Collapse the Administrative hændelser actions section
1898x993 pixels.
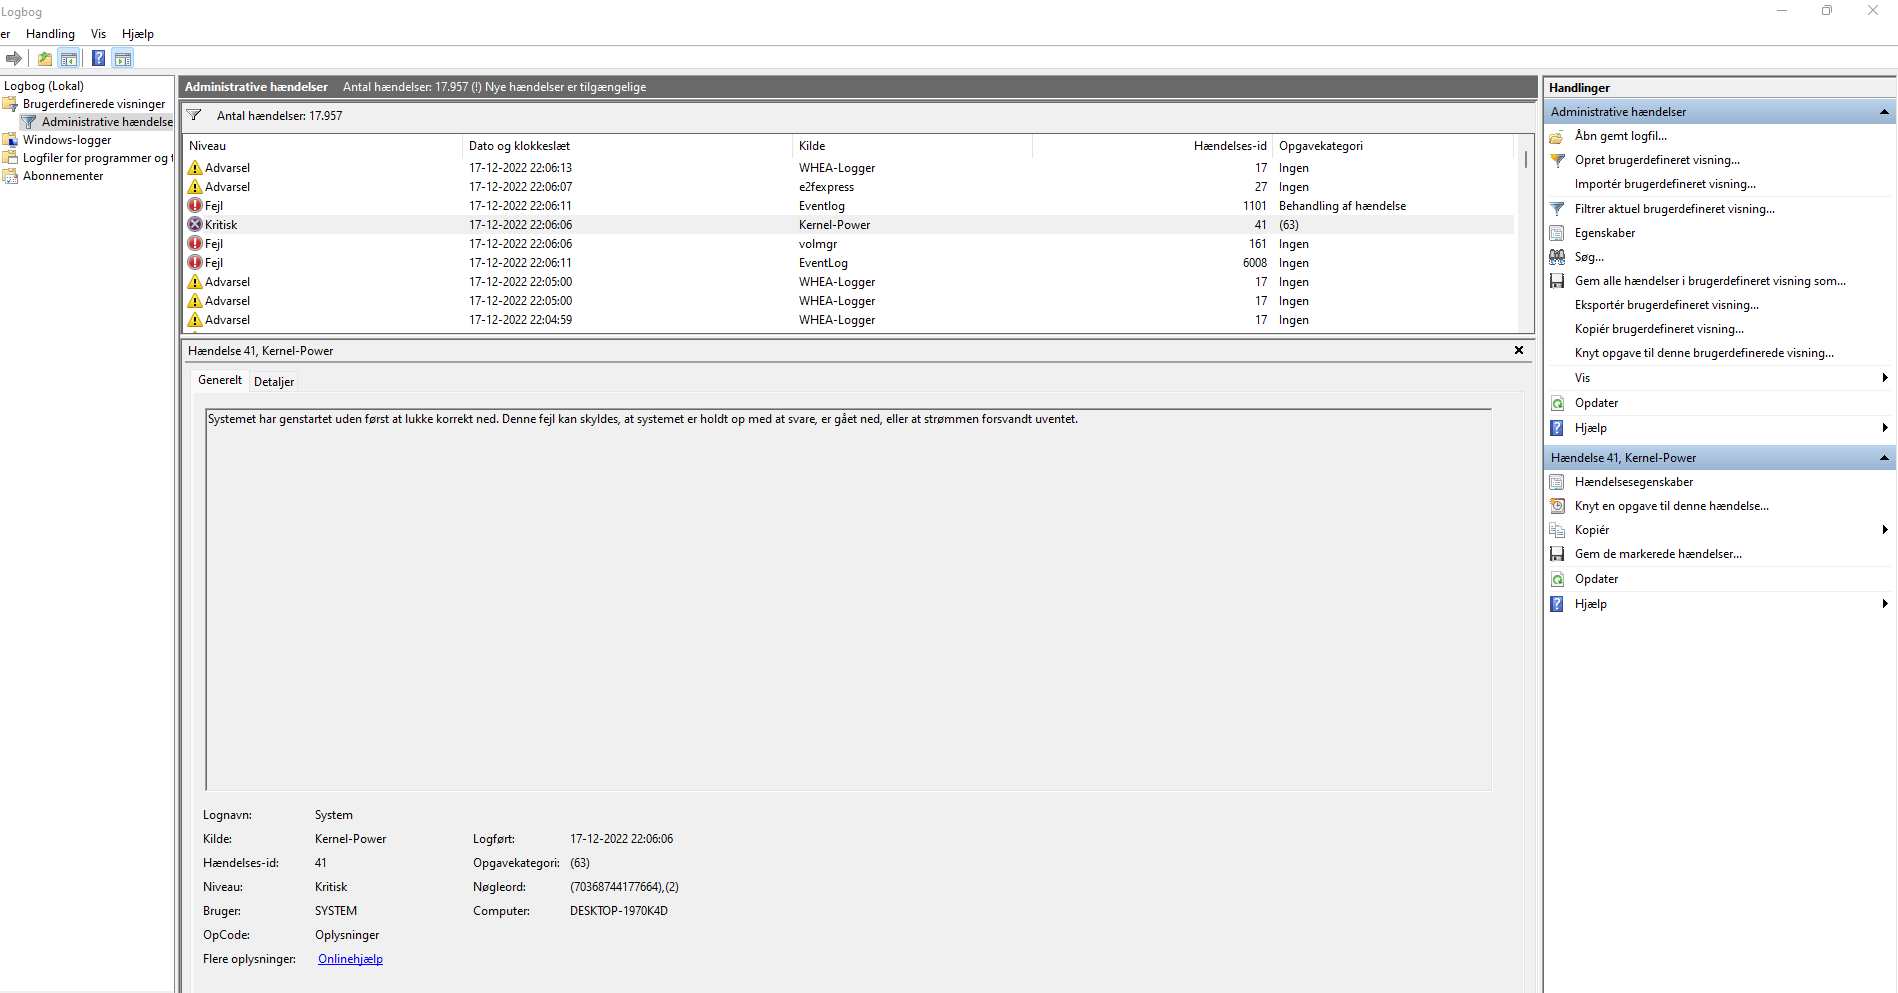coord(1884,112)
